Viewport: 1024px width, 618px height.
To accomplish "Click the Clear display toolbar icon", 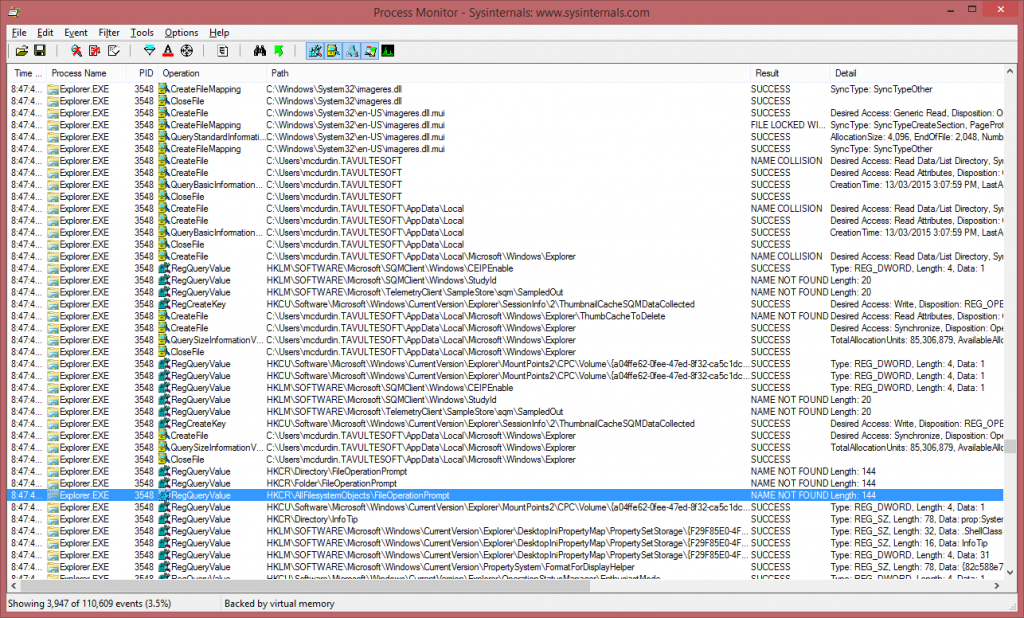I will point(114,51).
